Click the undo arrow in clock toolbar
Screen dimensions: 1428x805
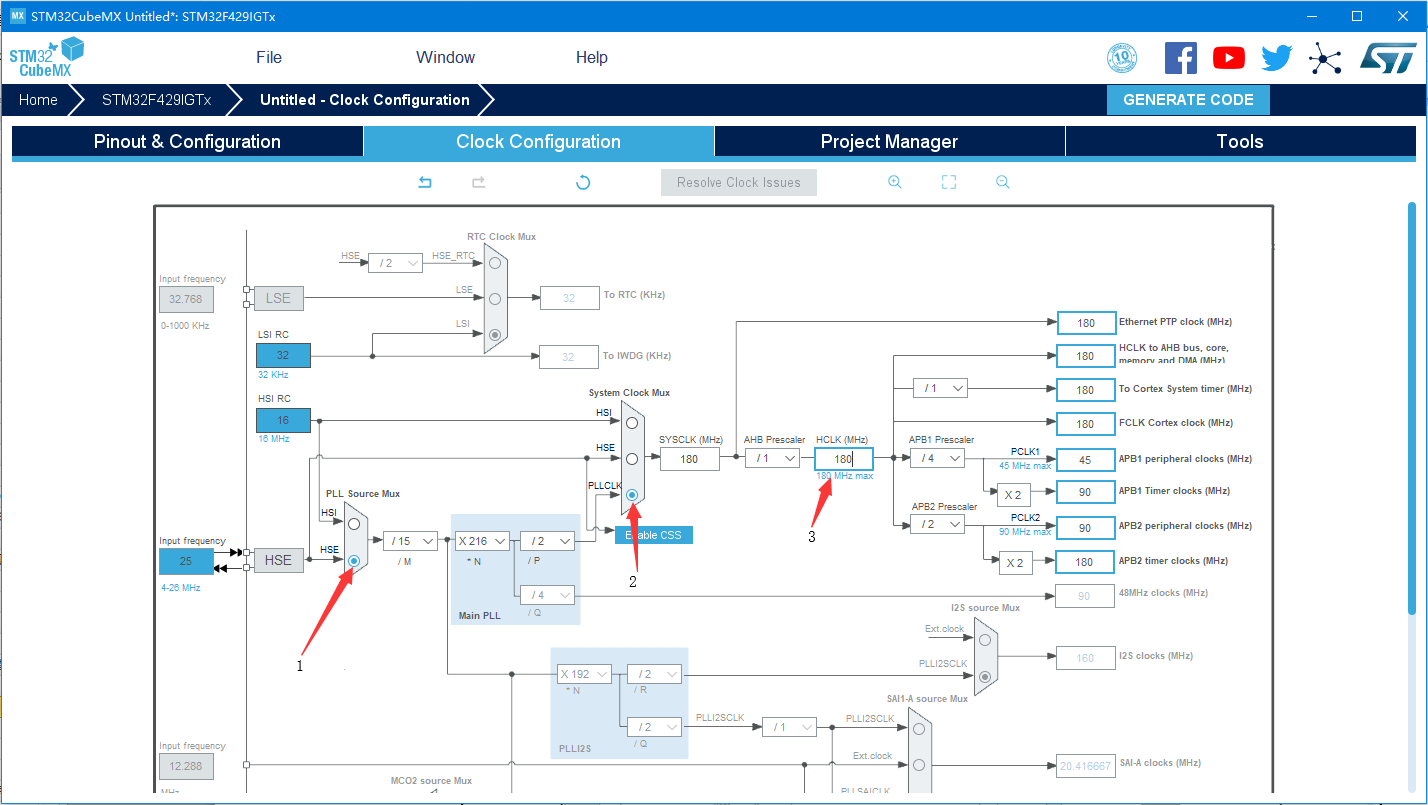pyautogui.click(x=425, y=182)
